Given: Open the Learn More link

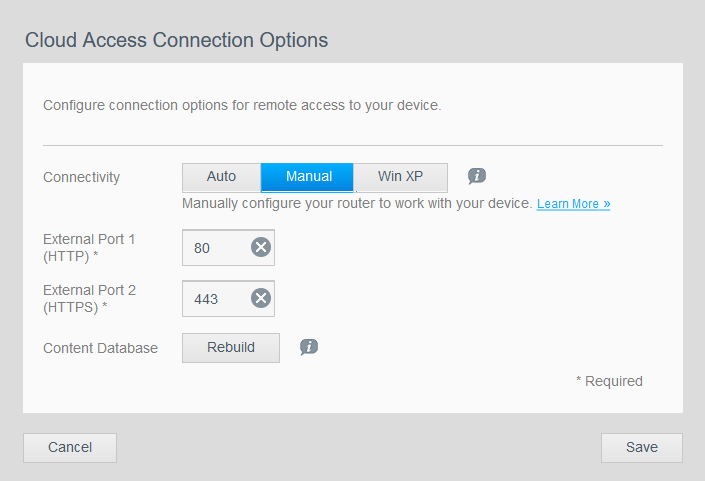Looking at the screenshot, I should 573,204.
